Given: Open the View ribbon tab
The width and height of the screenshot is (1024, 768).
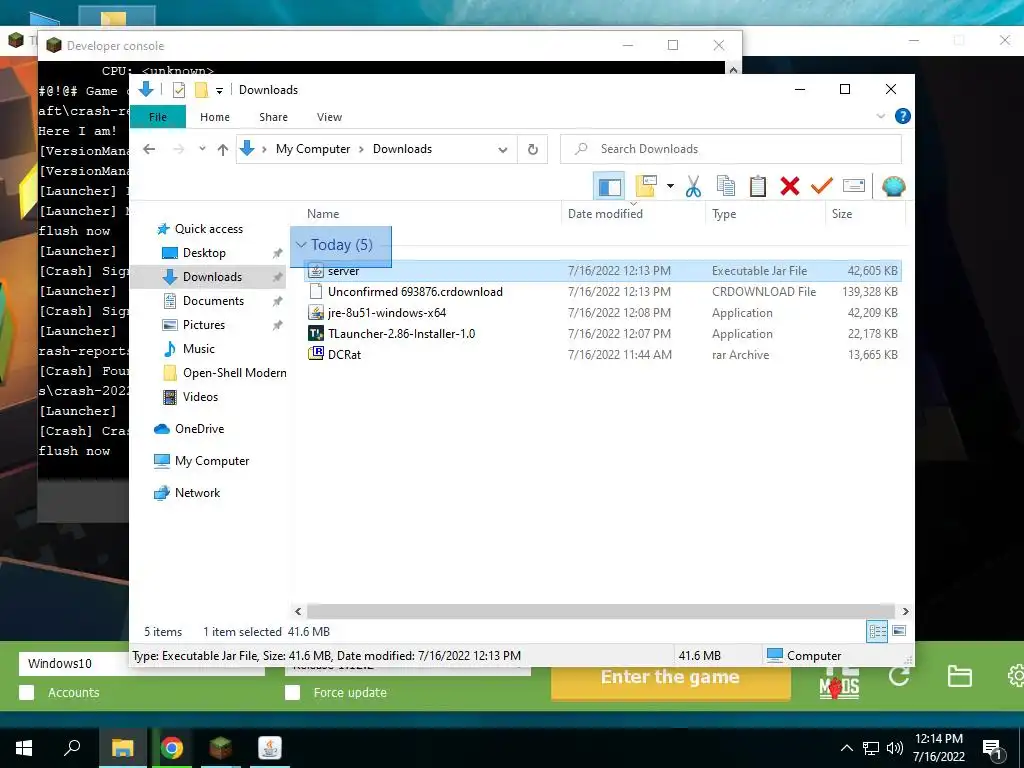Looking at the screenshot, I should (x=329, y=117).
